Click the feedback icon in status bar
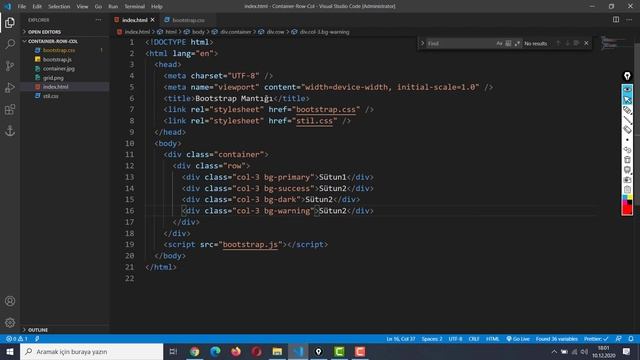 point(618,339)
